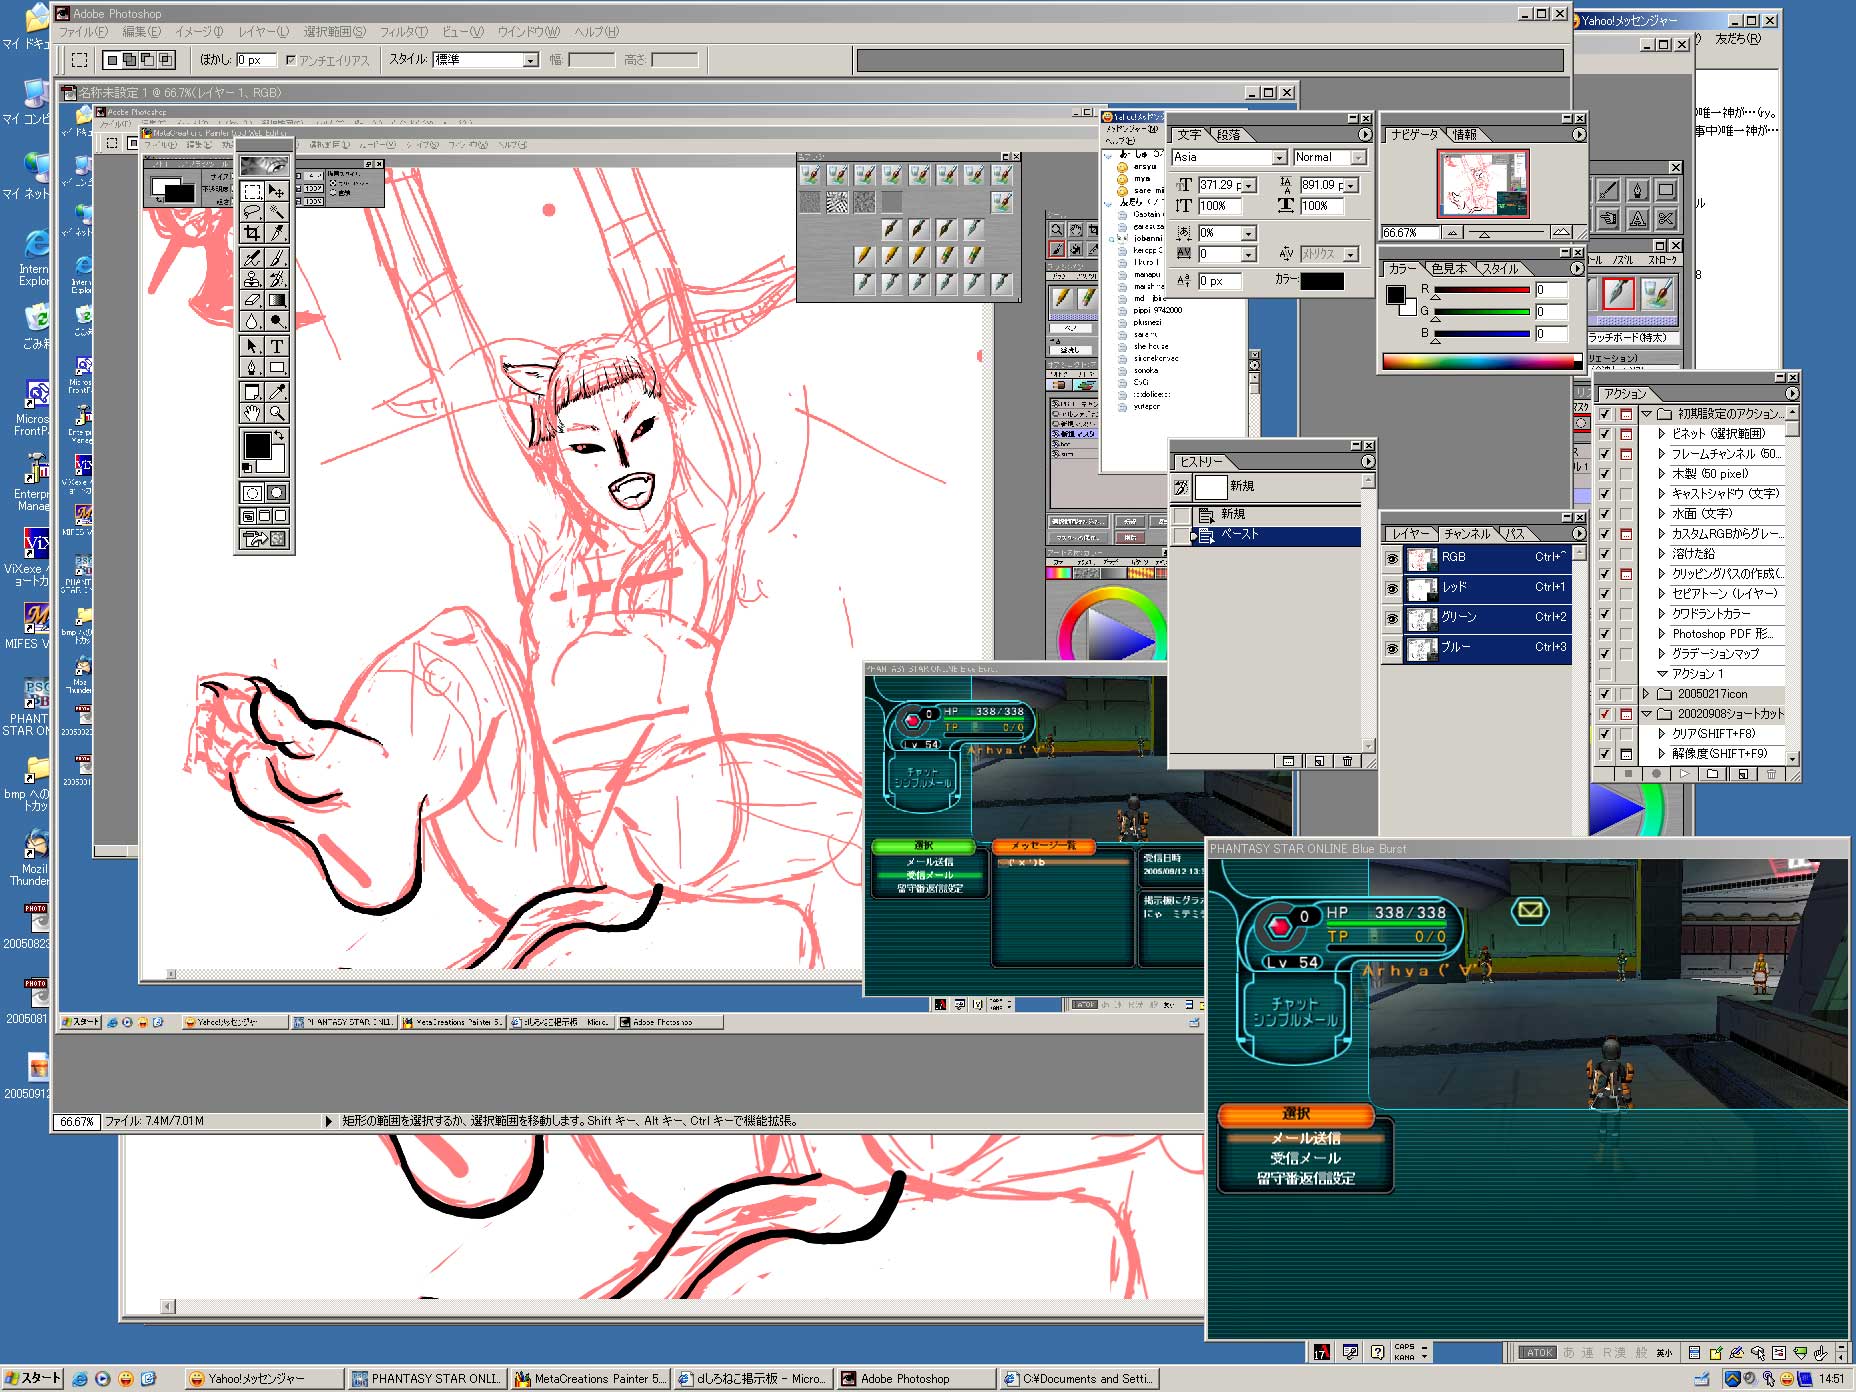Click the trash icon in History panel
This screenshot has height=1392, width=1856.
(x=1347, y=761)
